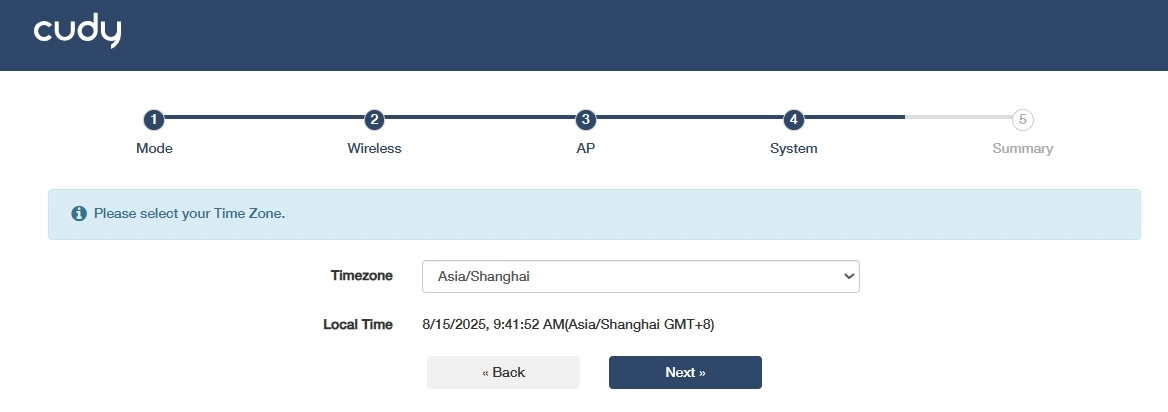Screen dimensions: 1168x412
Task: Select the System step label
Action: click(793, 148)
